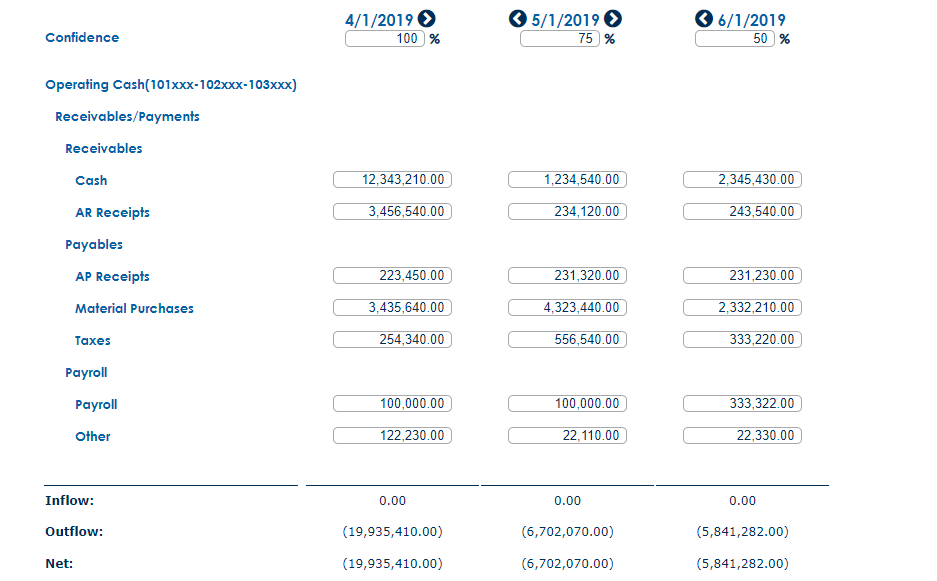Edit Material Purchases field 3,435,640.00
The width and height of the screenshot is (937, 581).
click(x=393, y=308)
